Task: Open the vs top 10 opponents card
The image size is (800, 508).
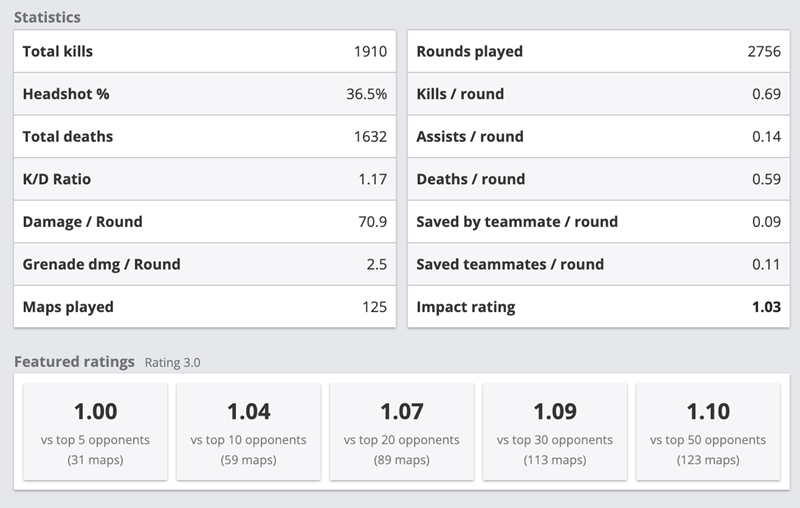Action: [x=248, y=431]
